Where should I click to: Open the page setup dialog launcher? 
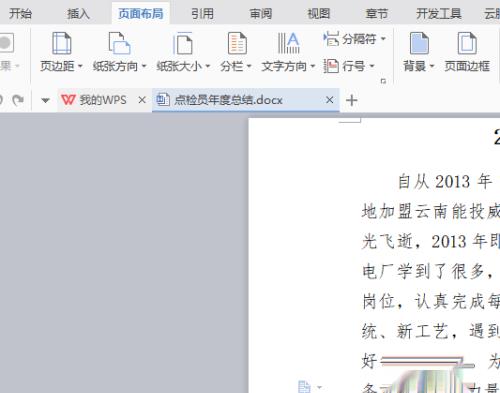point(383,81)
